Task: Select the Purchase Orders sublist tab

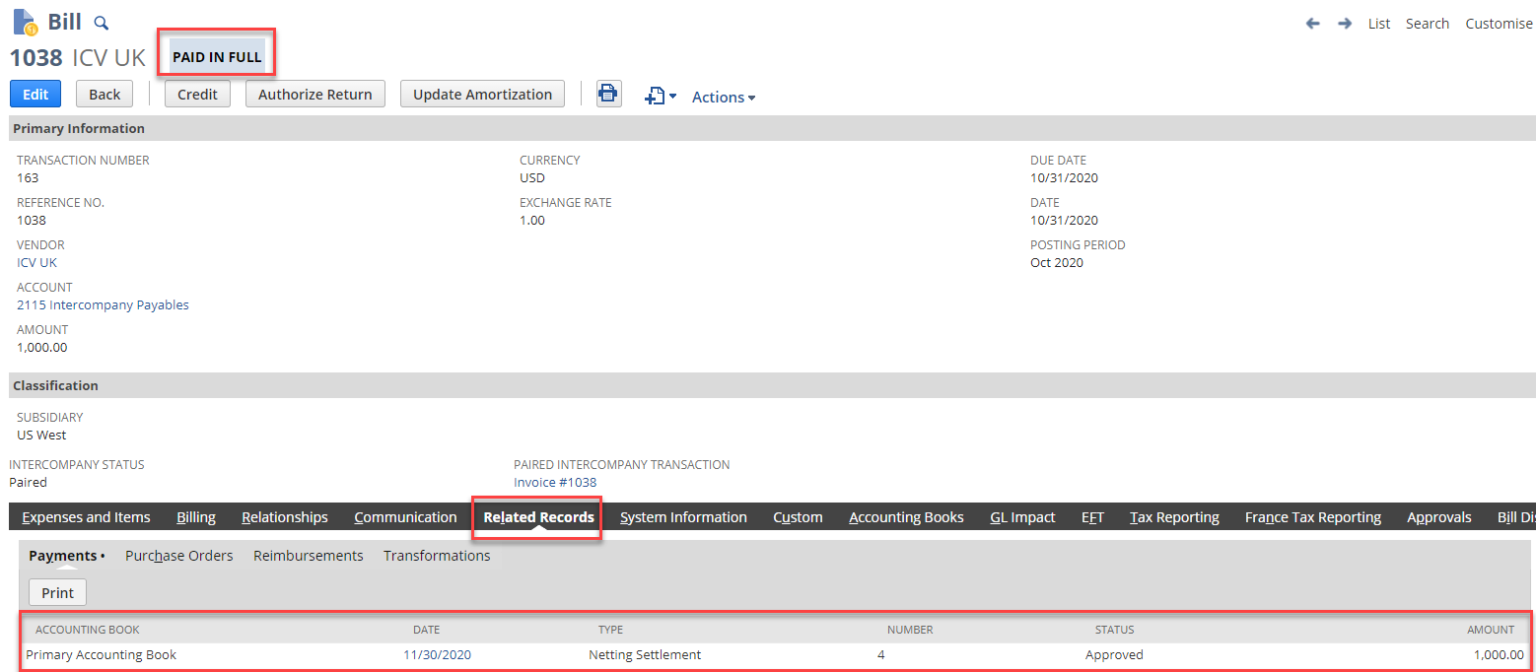Action: click(x=178, y=555)
